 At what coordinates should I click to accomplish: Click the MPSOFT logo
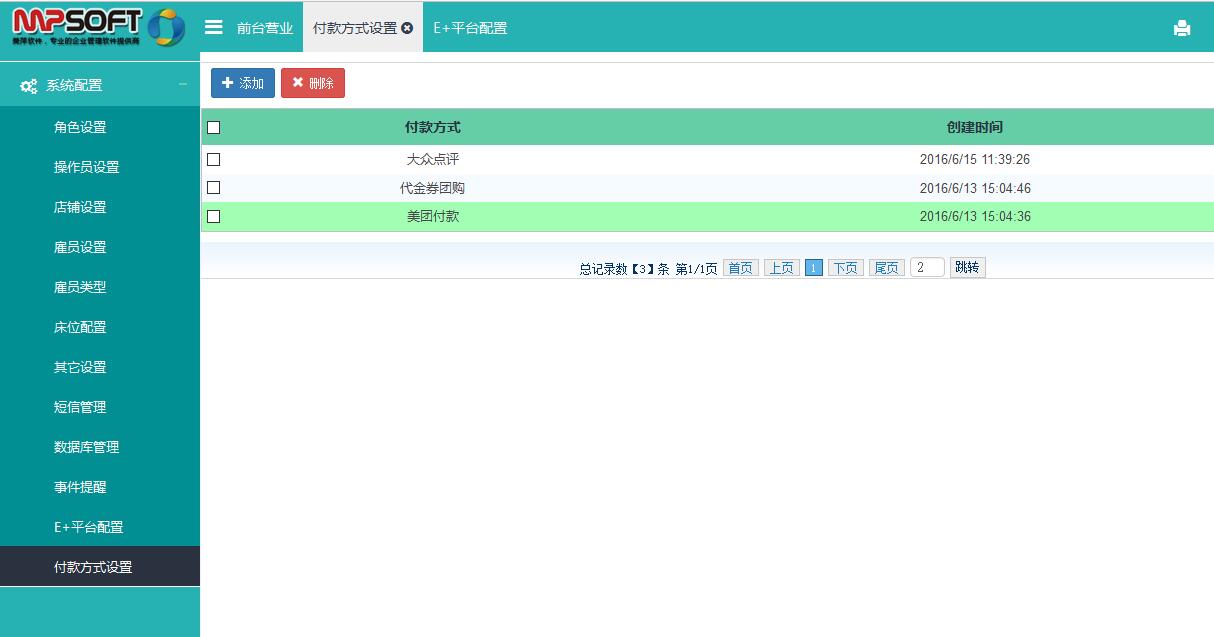point(98,27)
